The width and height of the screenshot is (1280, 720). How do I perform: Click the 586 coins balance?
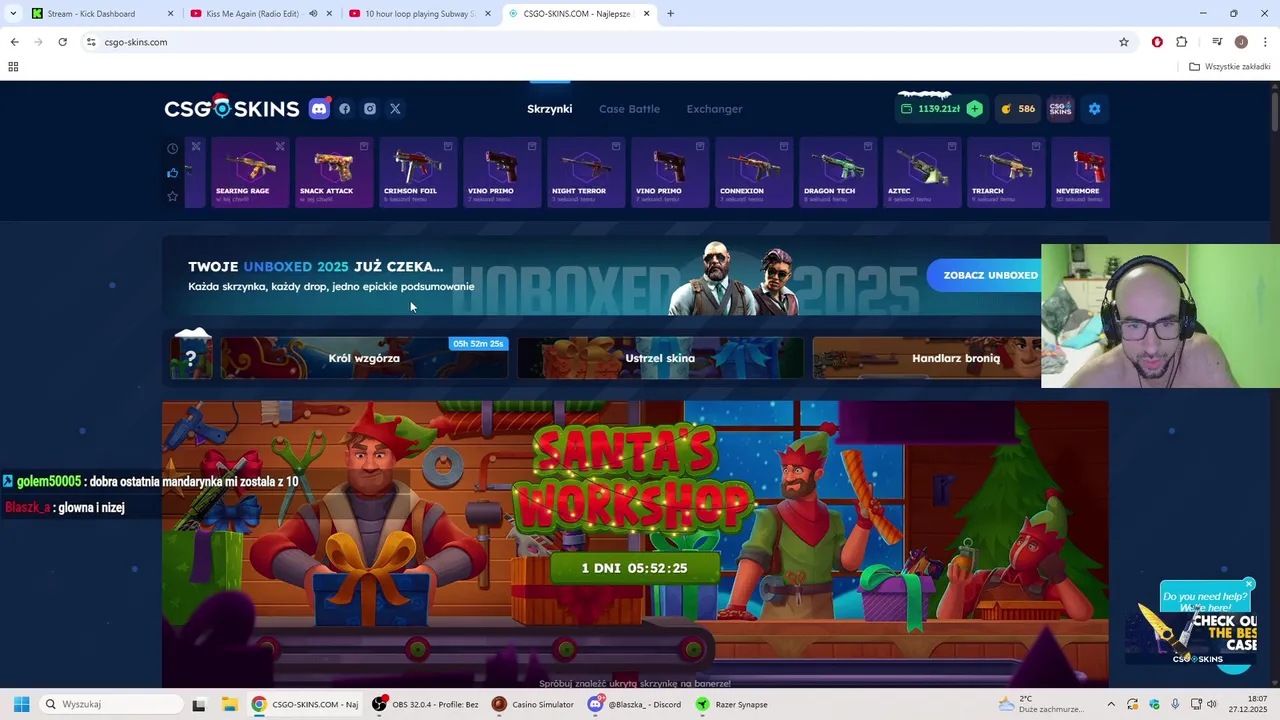click(1018, 109)
